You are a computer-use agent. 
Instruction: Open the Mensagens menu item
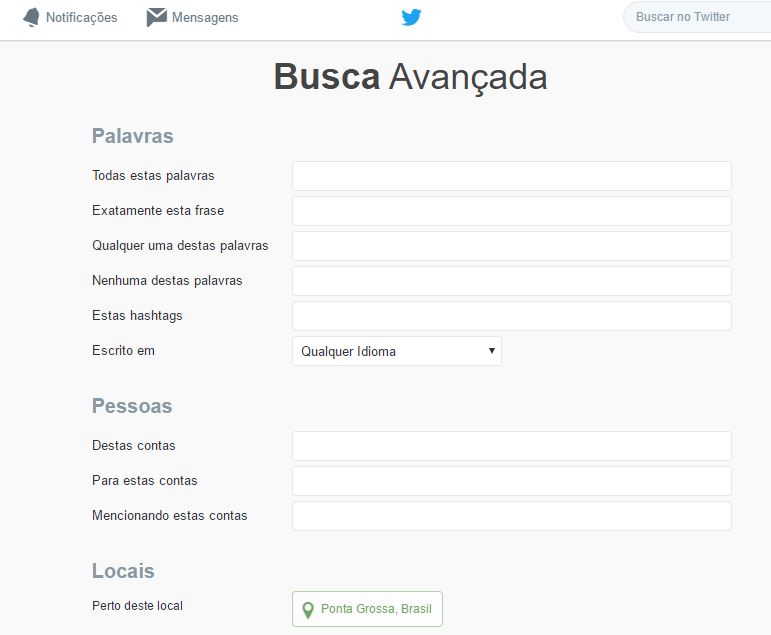pos(193,17)
